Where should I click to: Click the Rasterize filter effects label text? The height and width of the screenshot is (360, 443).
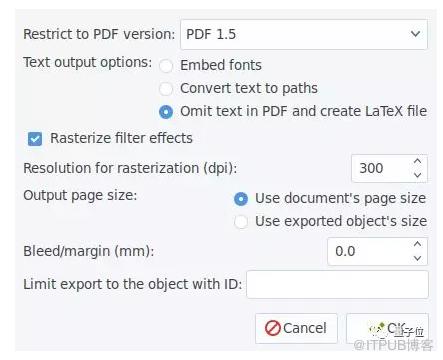click(121, 138)
